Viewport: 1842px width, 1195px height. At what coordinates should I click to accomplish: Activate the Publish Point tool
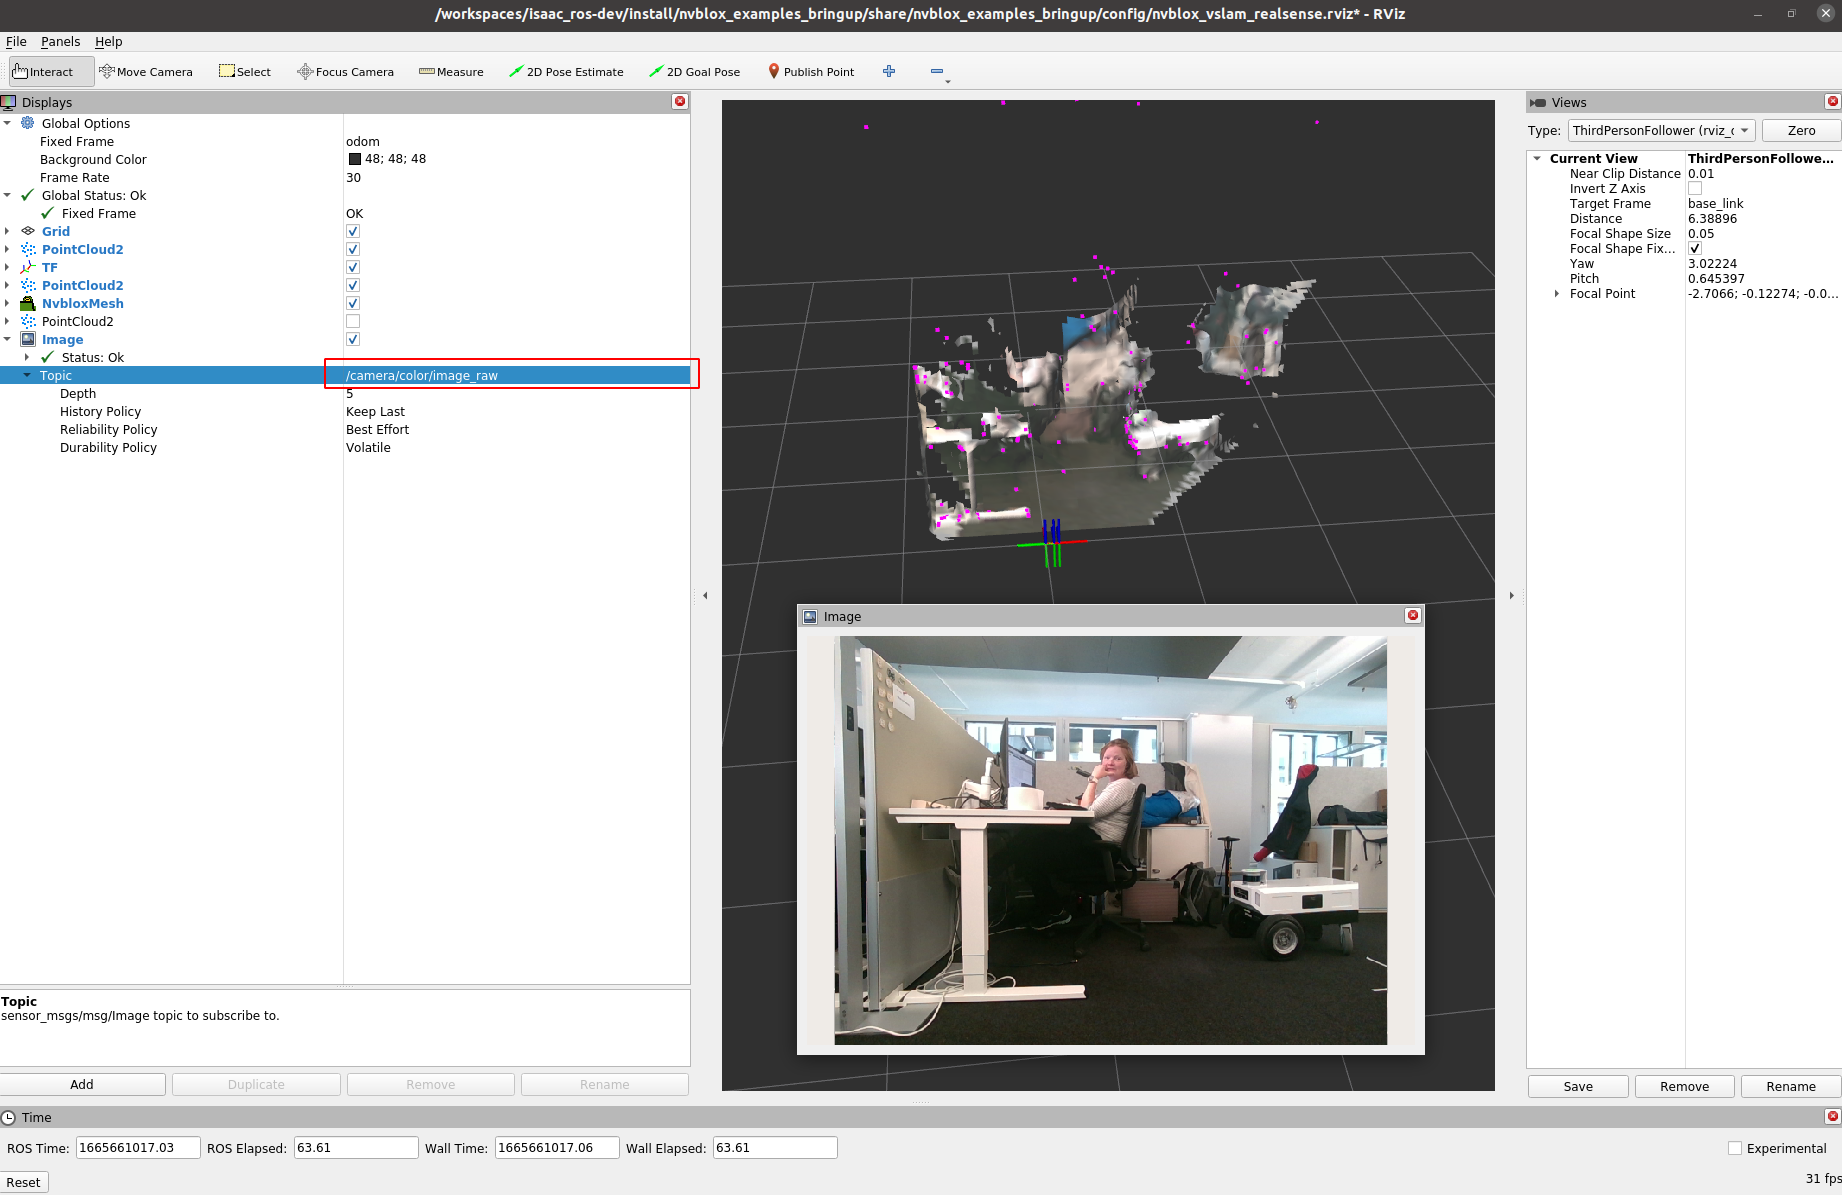pos(811,71)
